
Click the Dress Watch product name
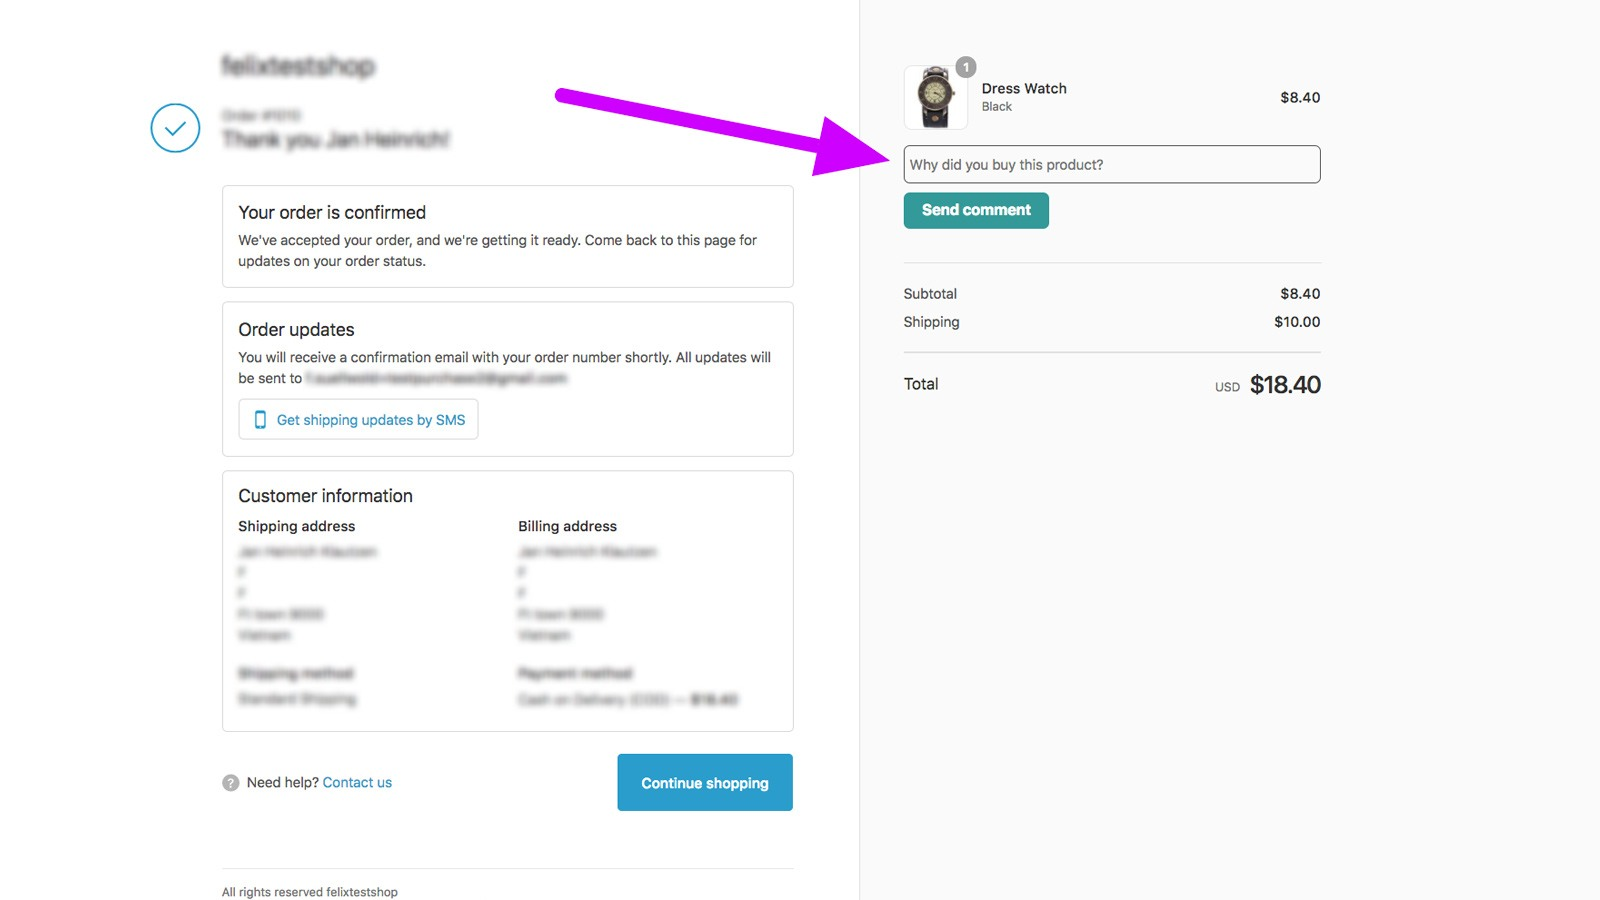pyautogui.click(x=1024, y=89)
